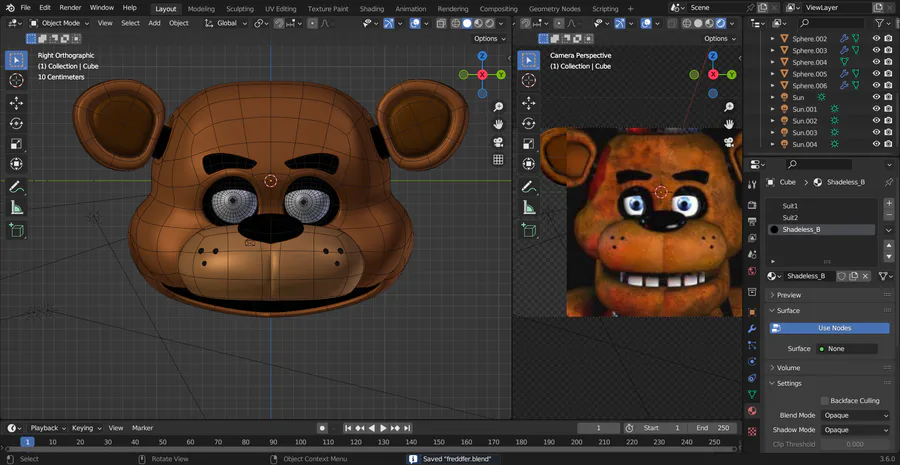Open the Render properties tab

click(x=752, y=206)
